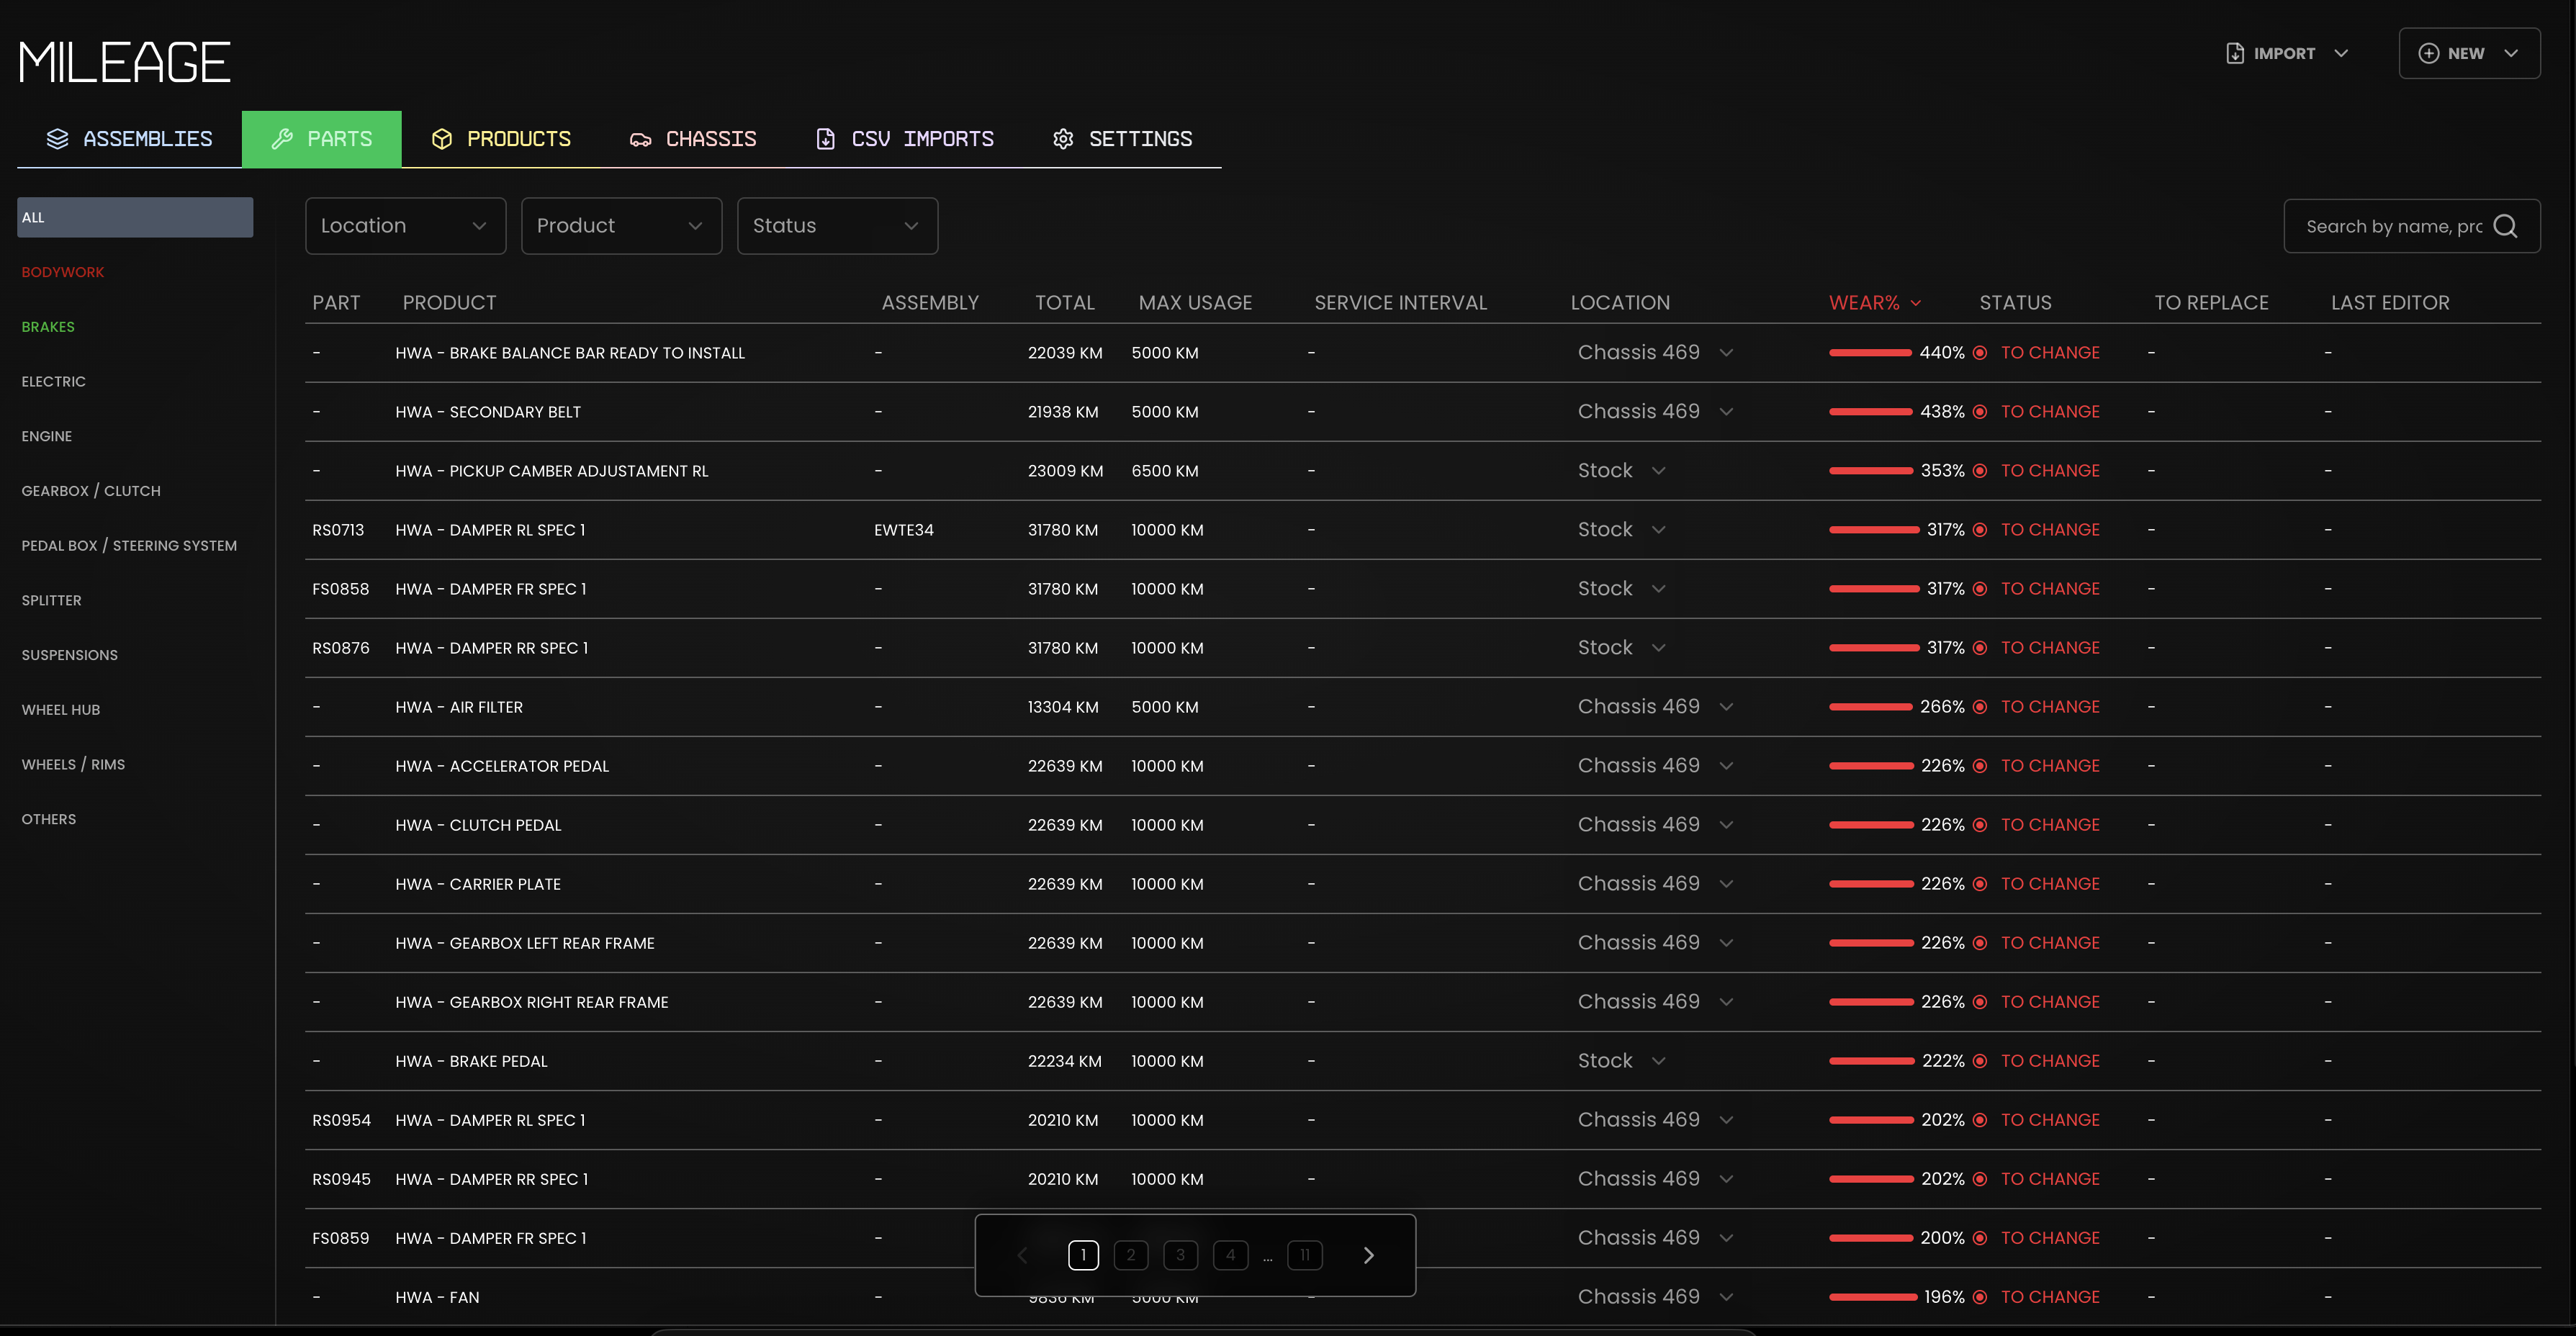Open the Location filter dropdown
The width and height of the screenshot is (2576, 1336).
tap(405, 226)
